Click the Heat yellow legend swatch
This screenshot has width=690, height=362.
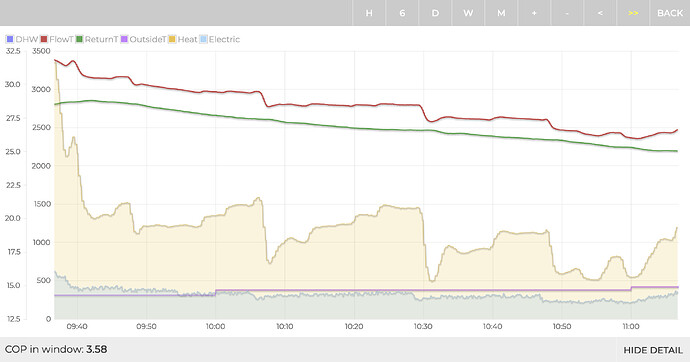point(172,39)
